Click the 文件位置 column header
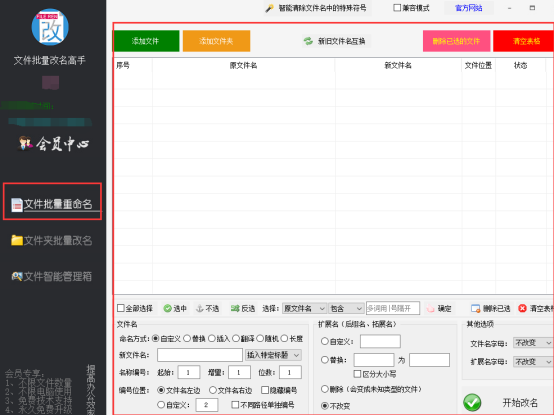Viewport: 554px width, 416px height. 478,65
